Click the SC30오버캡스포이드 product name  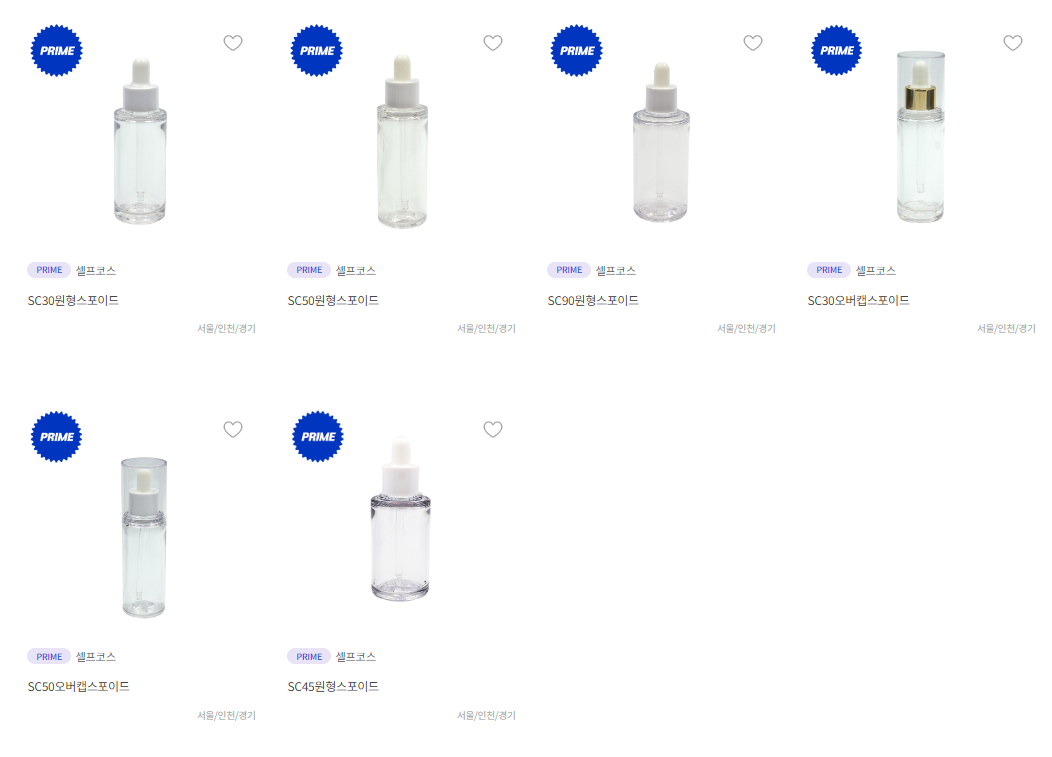[x=858, y=301]
